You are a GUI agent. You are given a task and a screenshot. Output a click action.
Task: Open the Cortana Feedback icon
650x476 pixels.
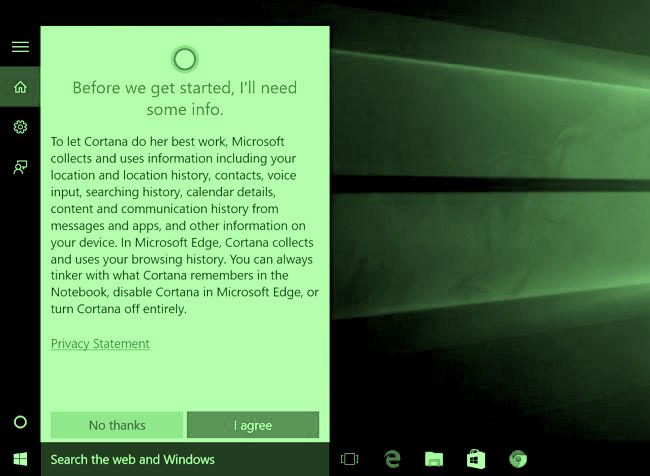20,167
